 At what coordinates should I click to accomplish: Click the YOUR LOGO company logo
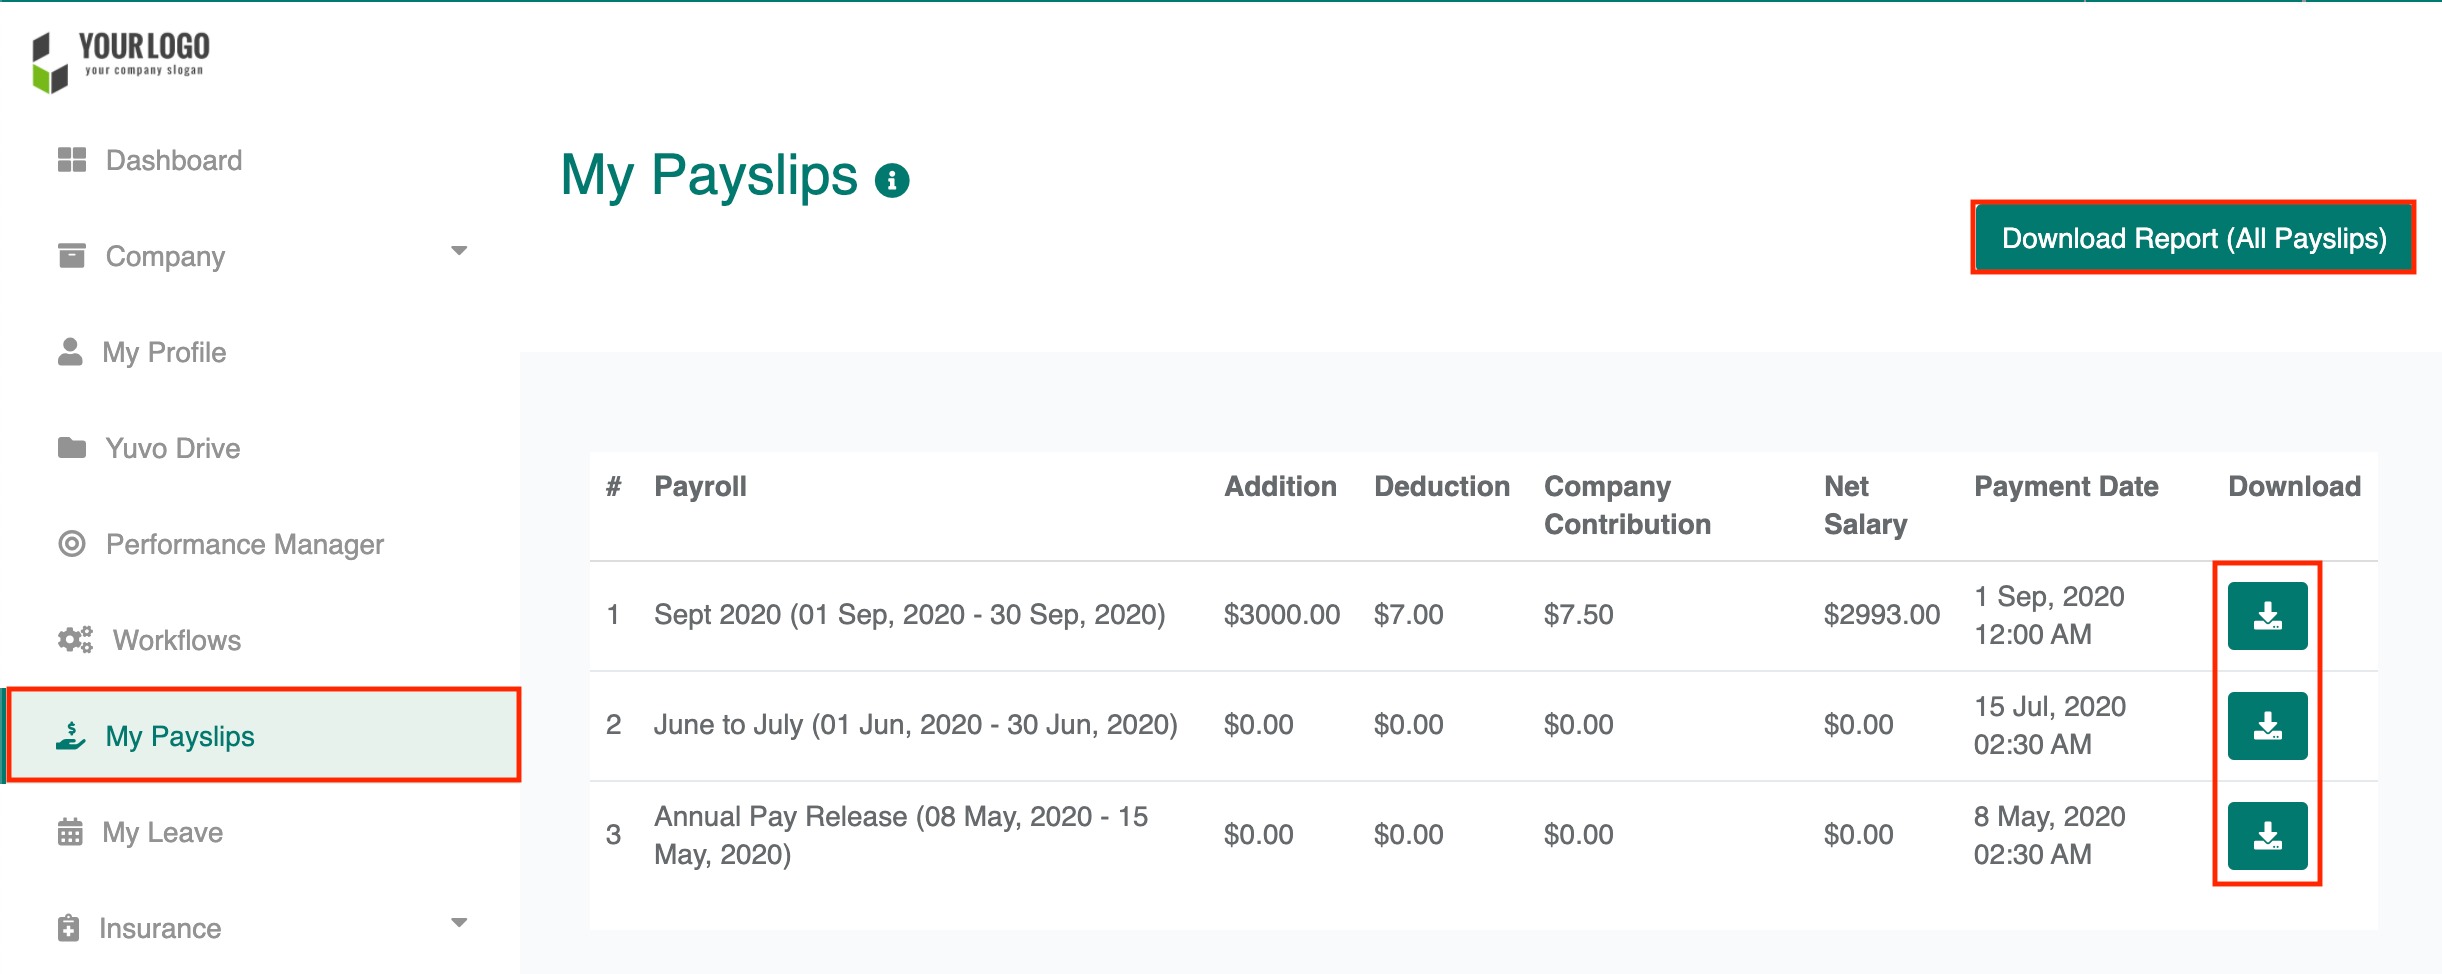pos(121,61)
